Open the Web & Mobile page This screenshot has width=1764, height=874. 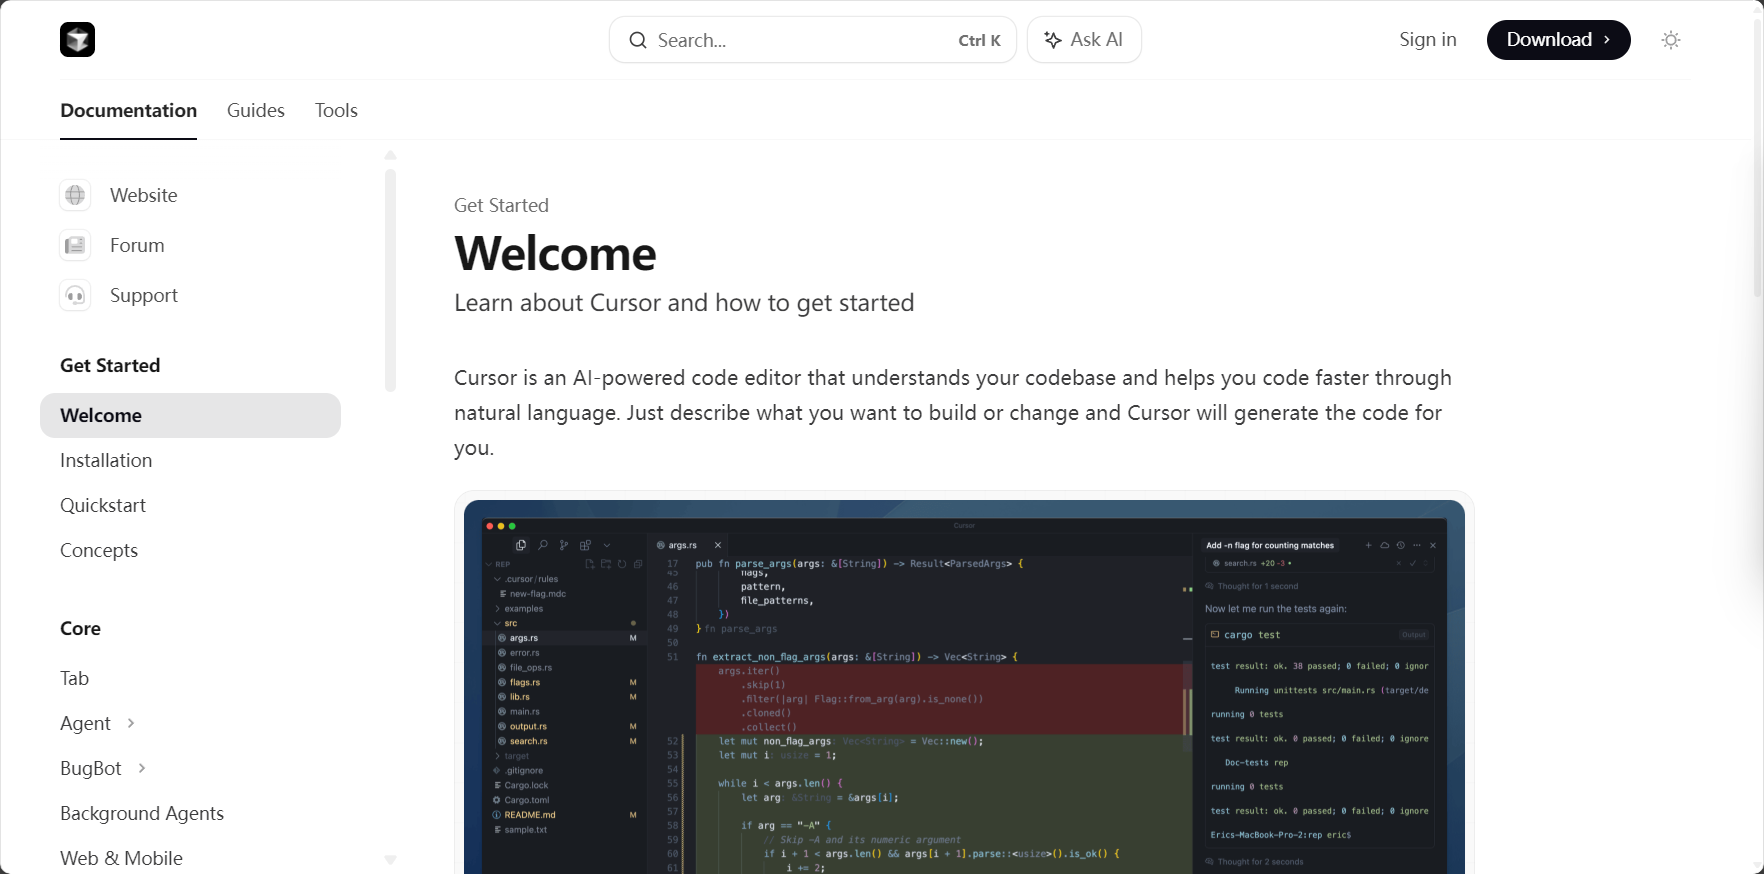coord(121,858)
